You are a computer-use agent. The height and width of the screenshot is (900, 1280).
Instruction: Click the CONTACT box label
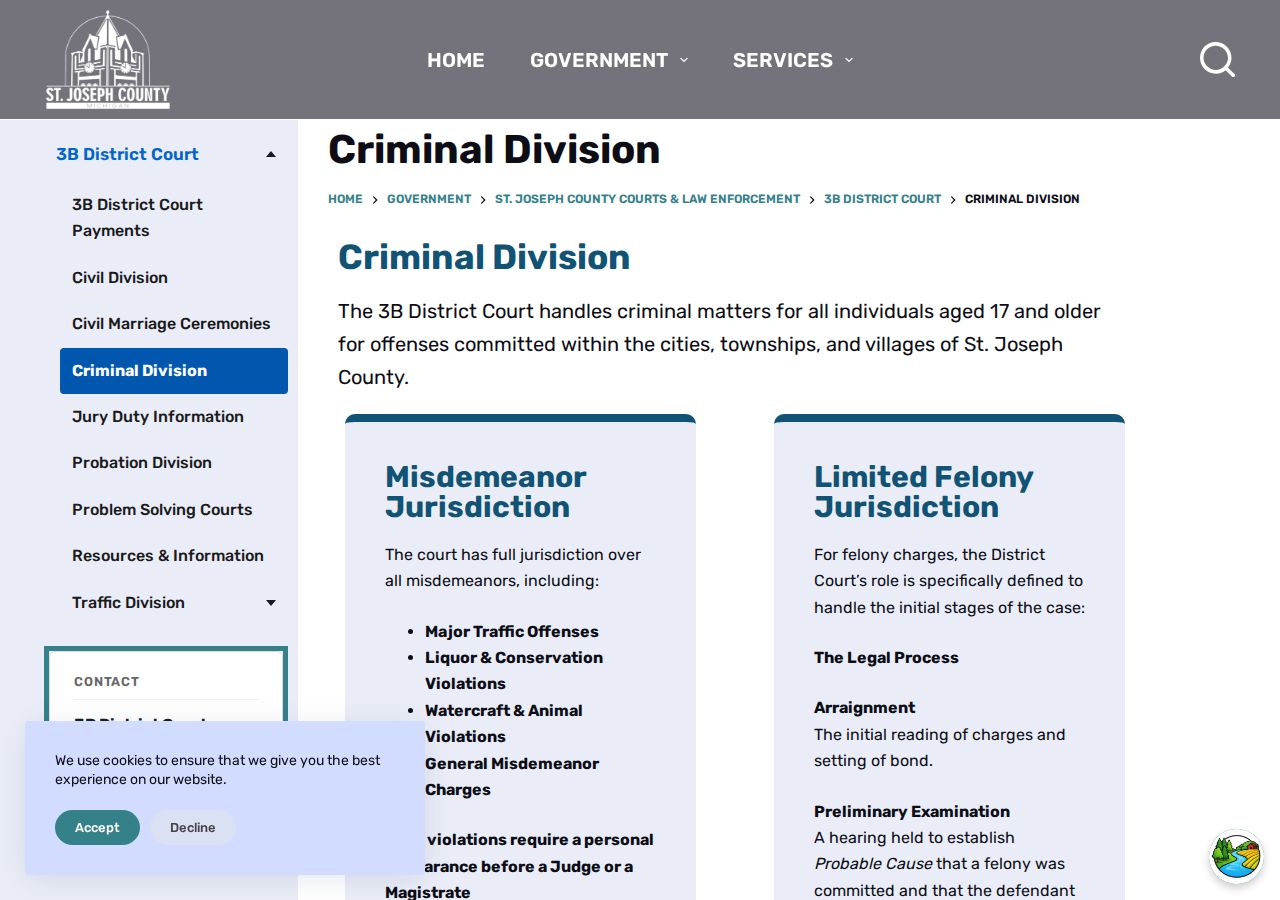(x=106, y=682)
